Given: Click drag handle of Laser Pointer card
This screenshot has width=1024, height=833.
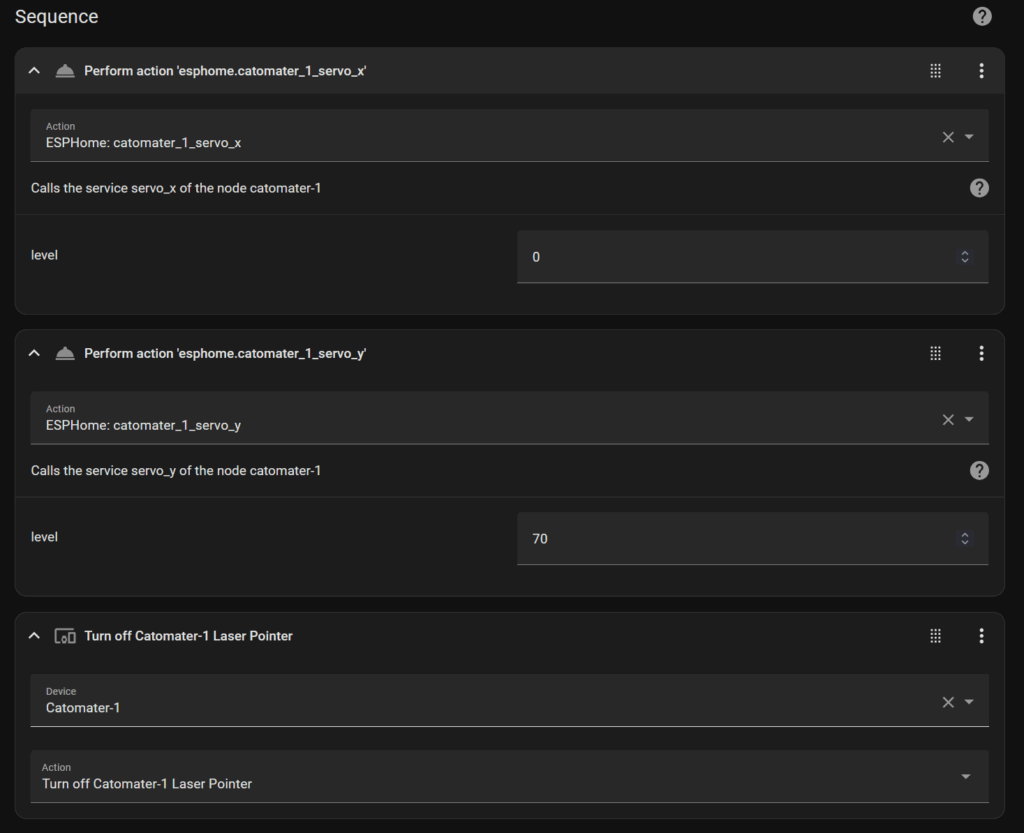Looking at the screenshot, I should (935, 636).
